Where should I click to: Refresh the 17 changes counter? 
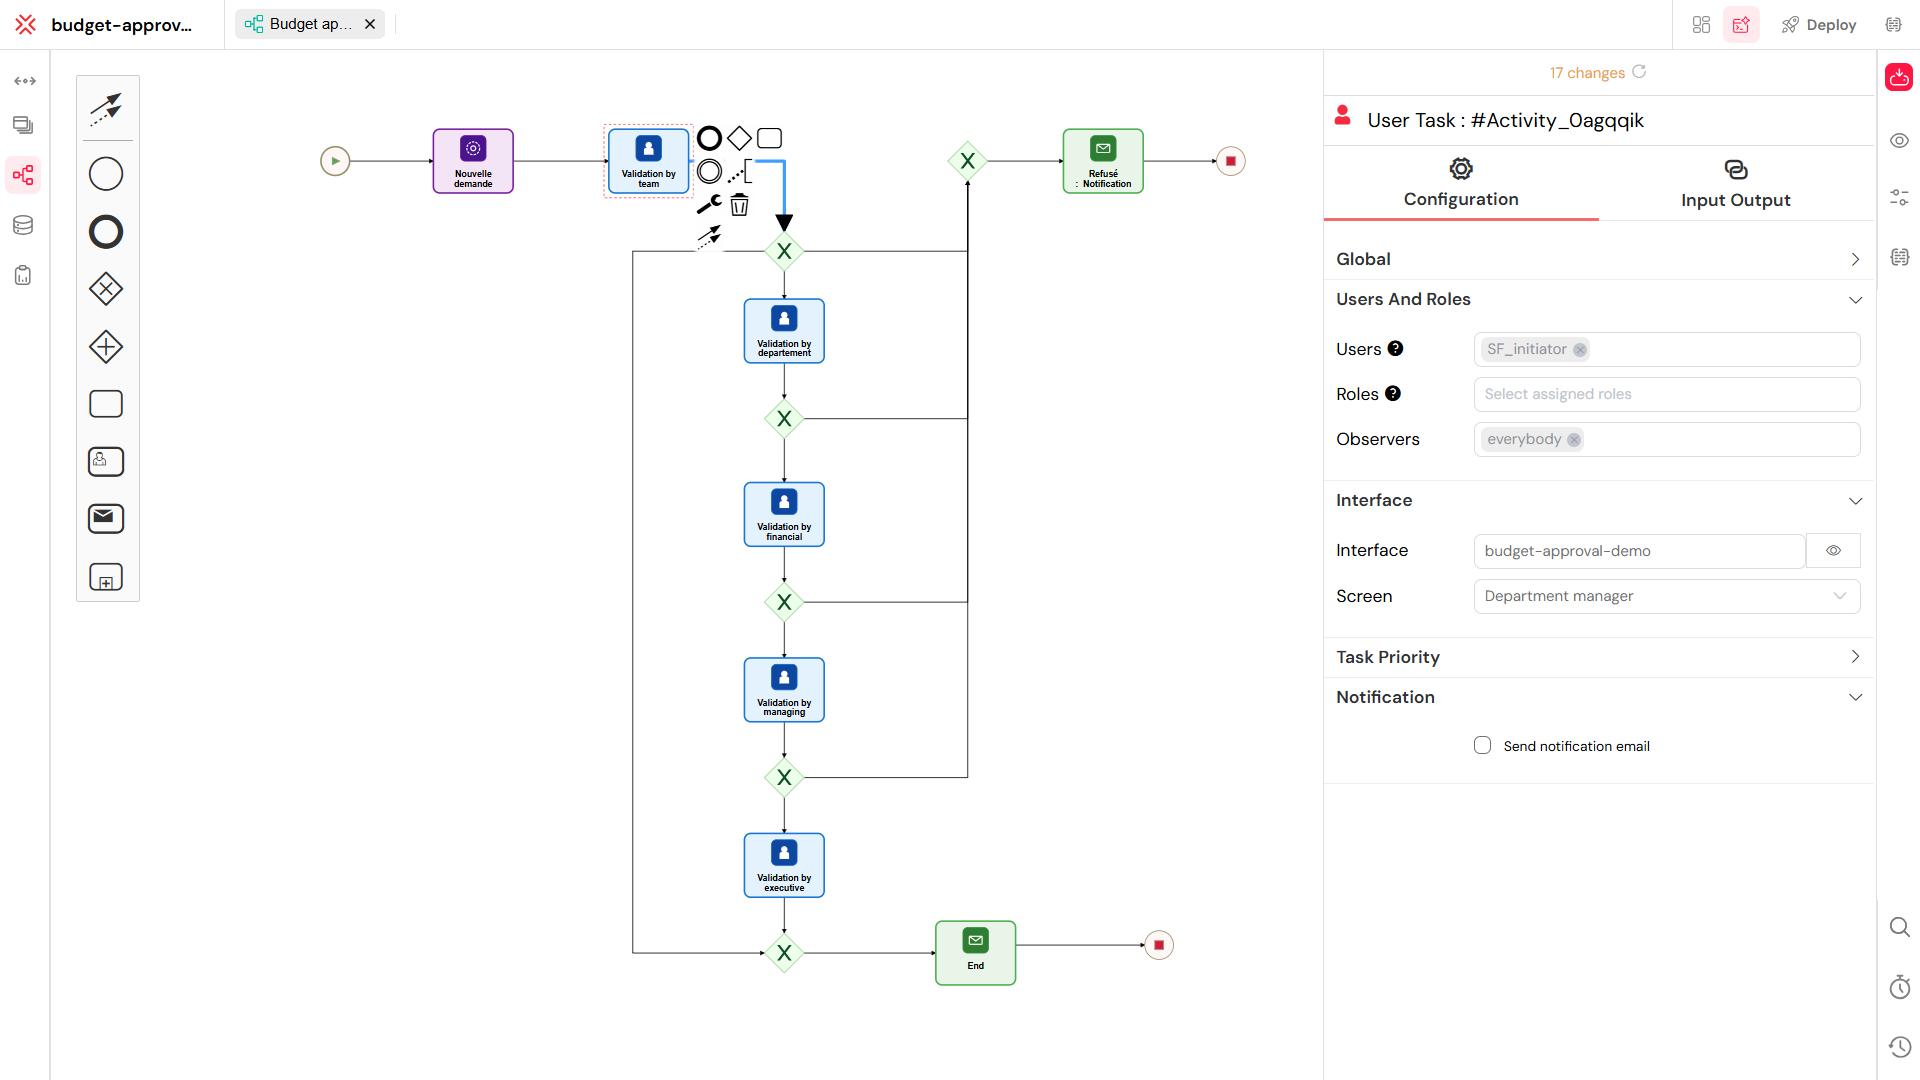tap(1639, 72)
